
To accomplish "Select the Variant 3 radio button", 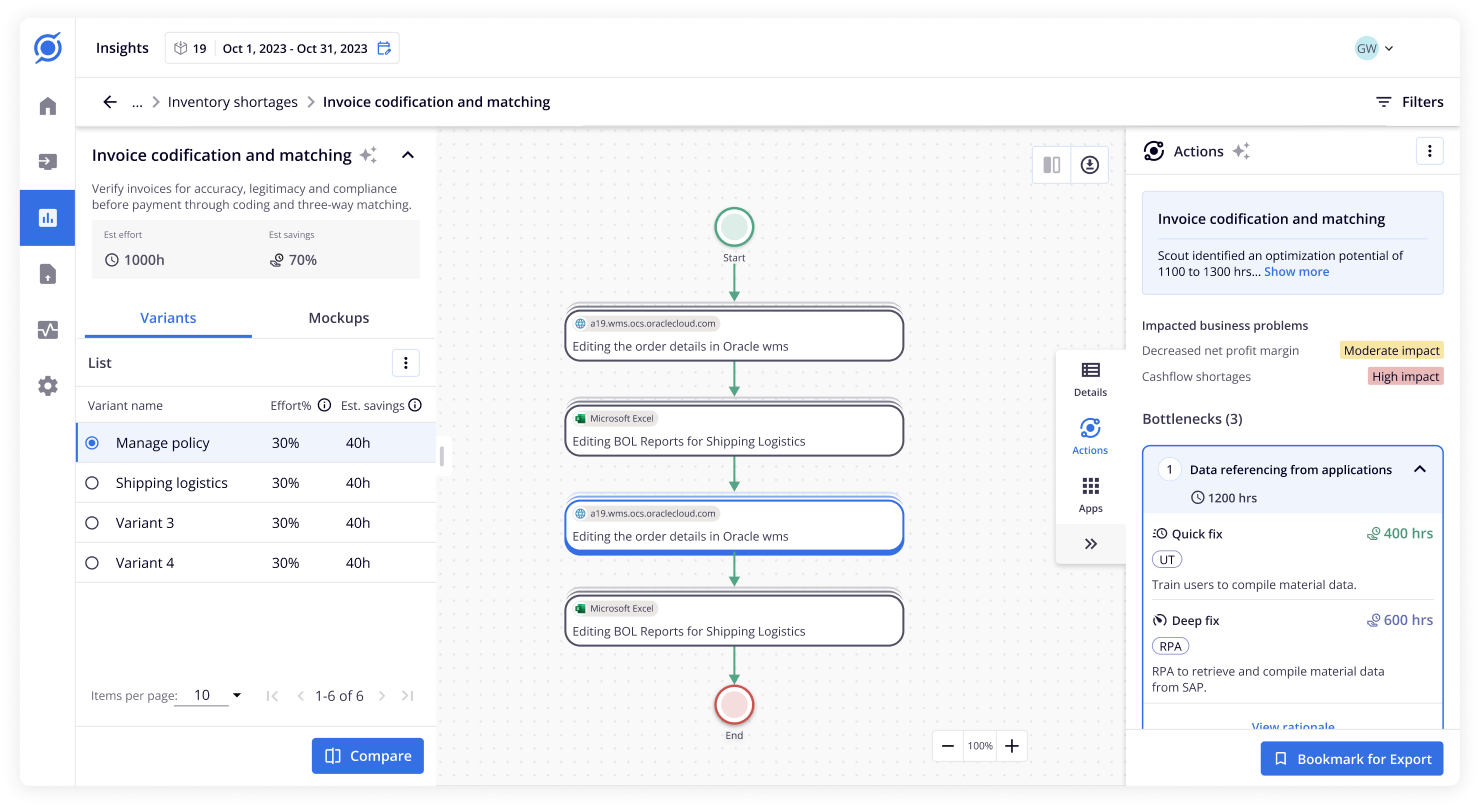I will tap(92, 522).
